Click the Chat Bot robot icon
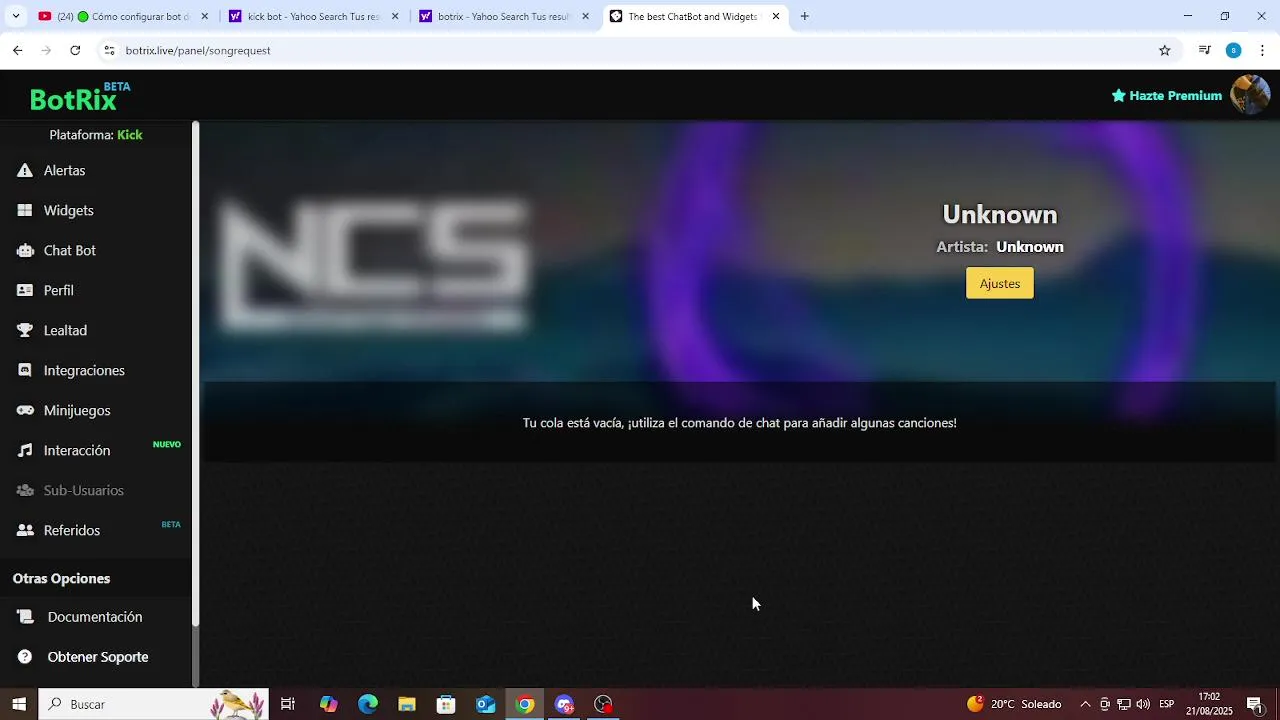 coord(25,251)
